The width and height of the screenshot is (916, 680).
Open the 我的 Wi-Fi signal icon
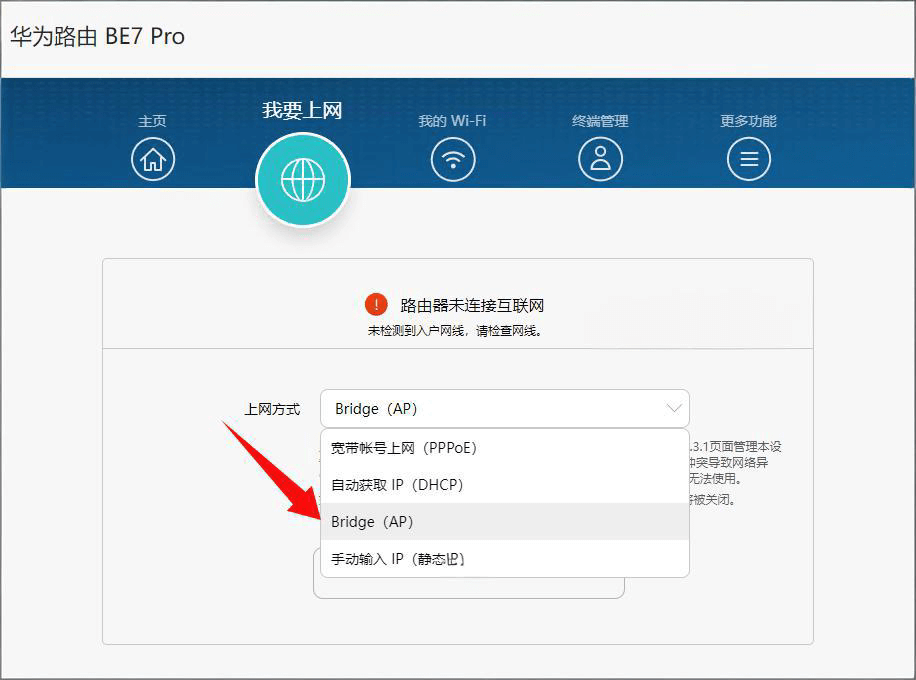pyautogui.click(x=453, y=159)
